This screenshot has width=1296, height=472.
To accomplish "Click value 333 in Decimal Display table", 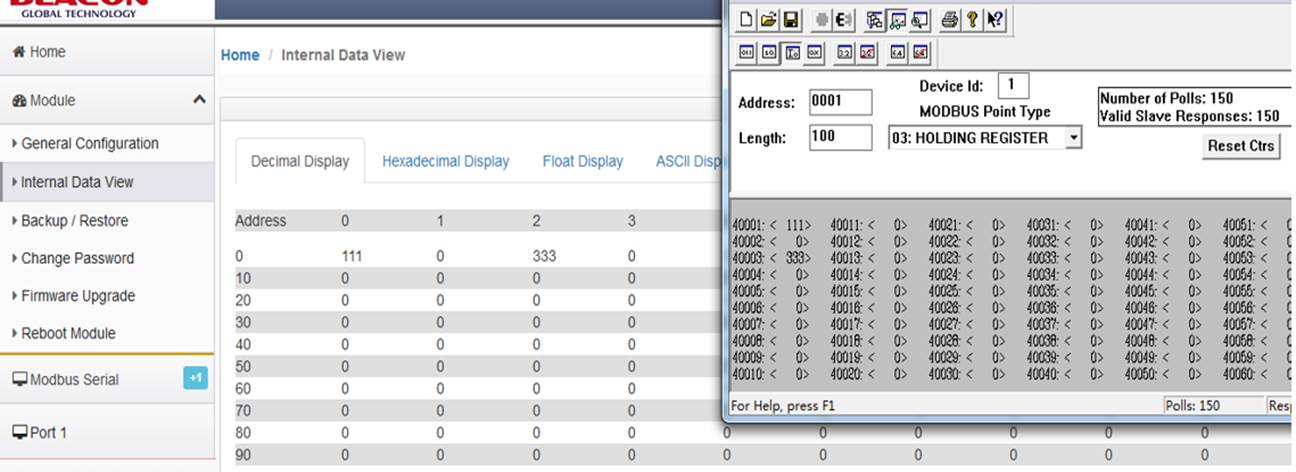I will [543, 256].
